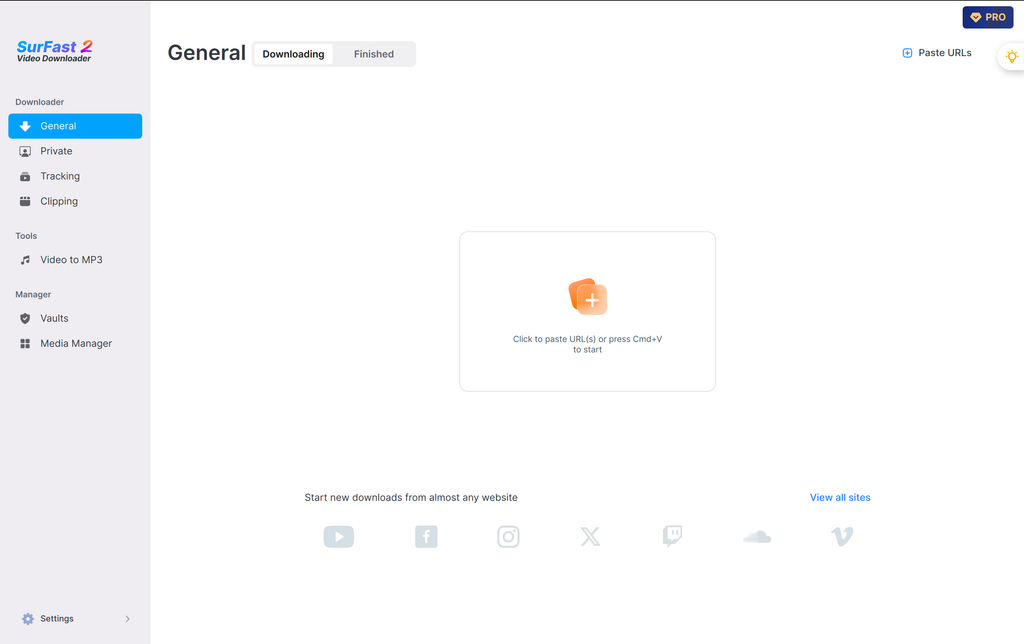Expand the Settings chevron arrow

(127, 619)
